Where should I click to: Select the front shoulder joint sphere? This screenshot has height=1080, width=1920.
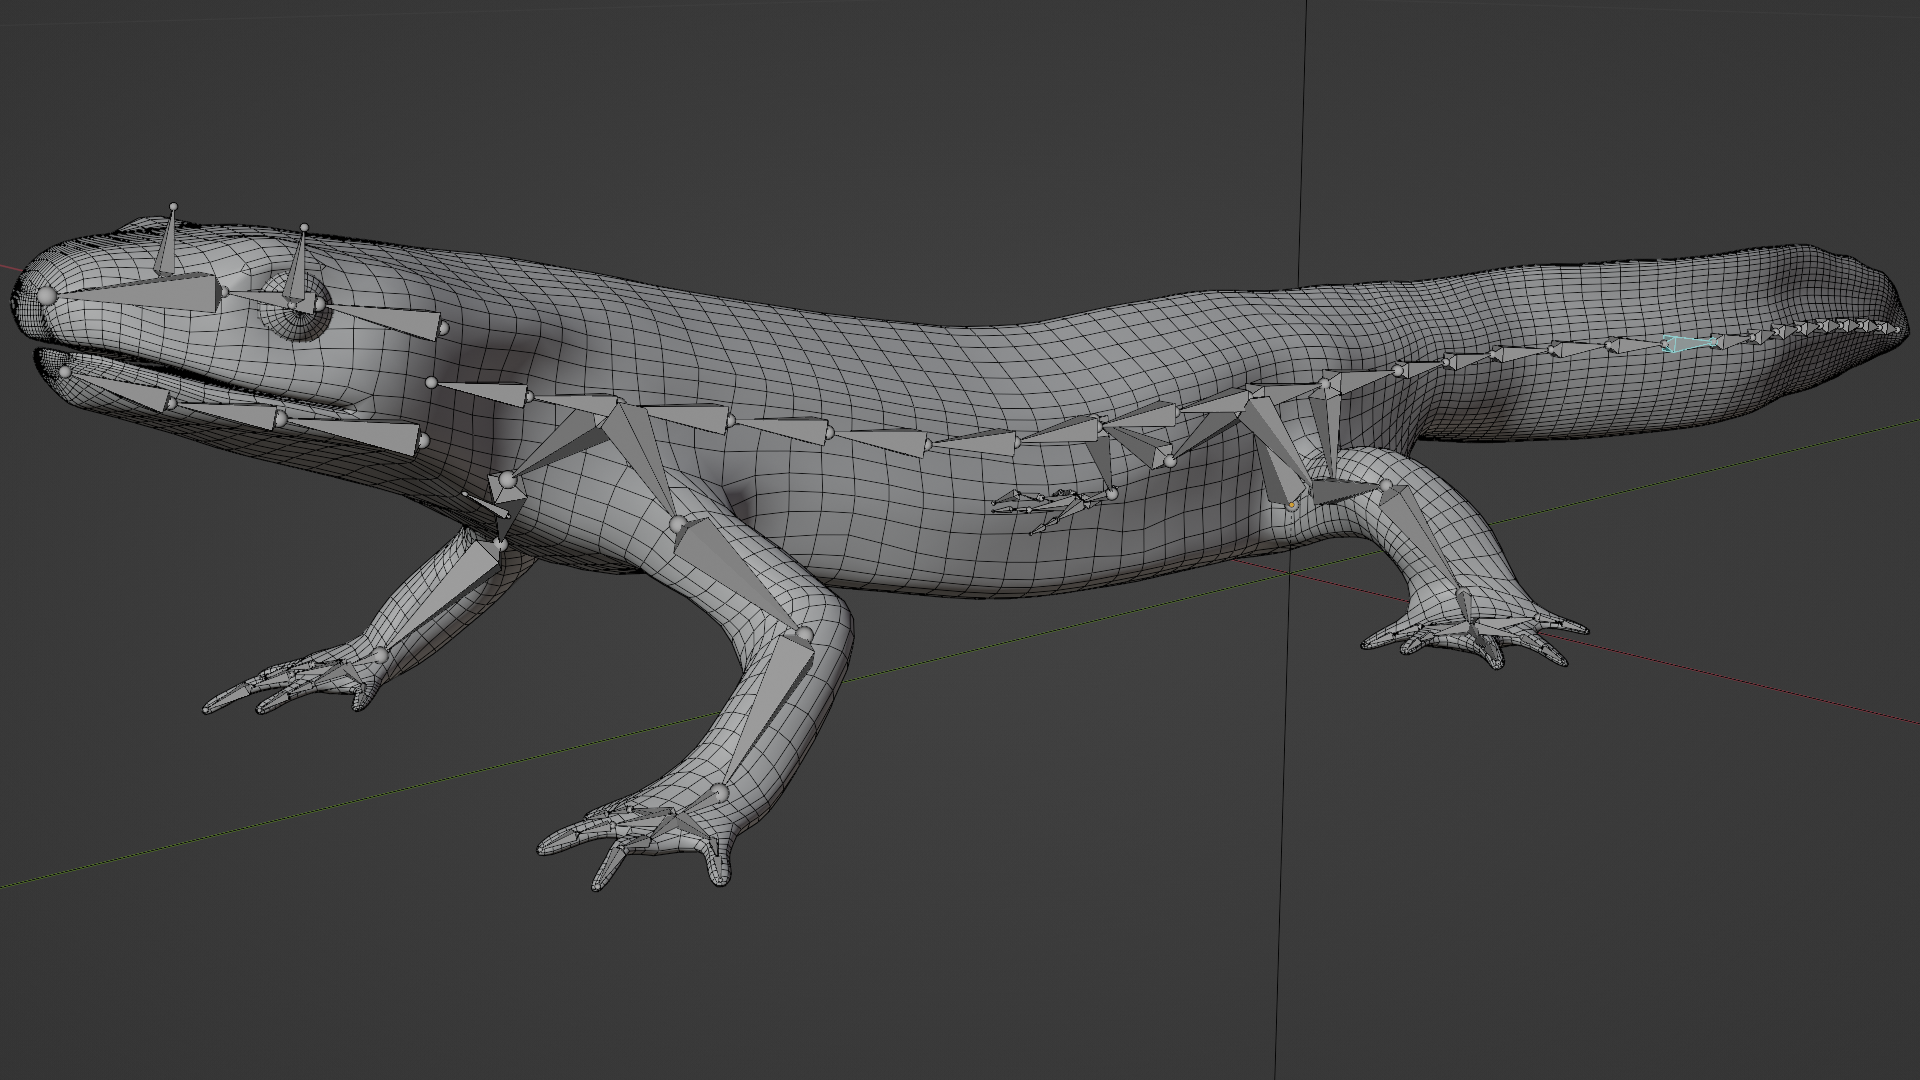507,481
